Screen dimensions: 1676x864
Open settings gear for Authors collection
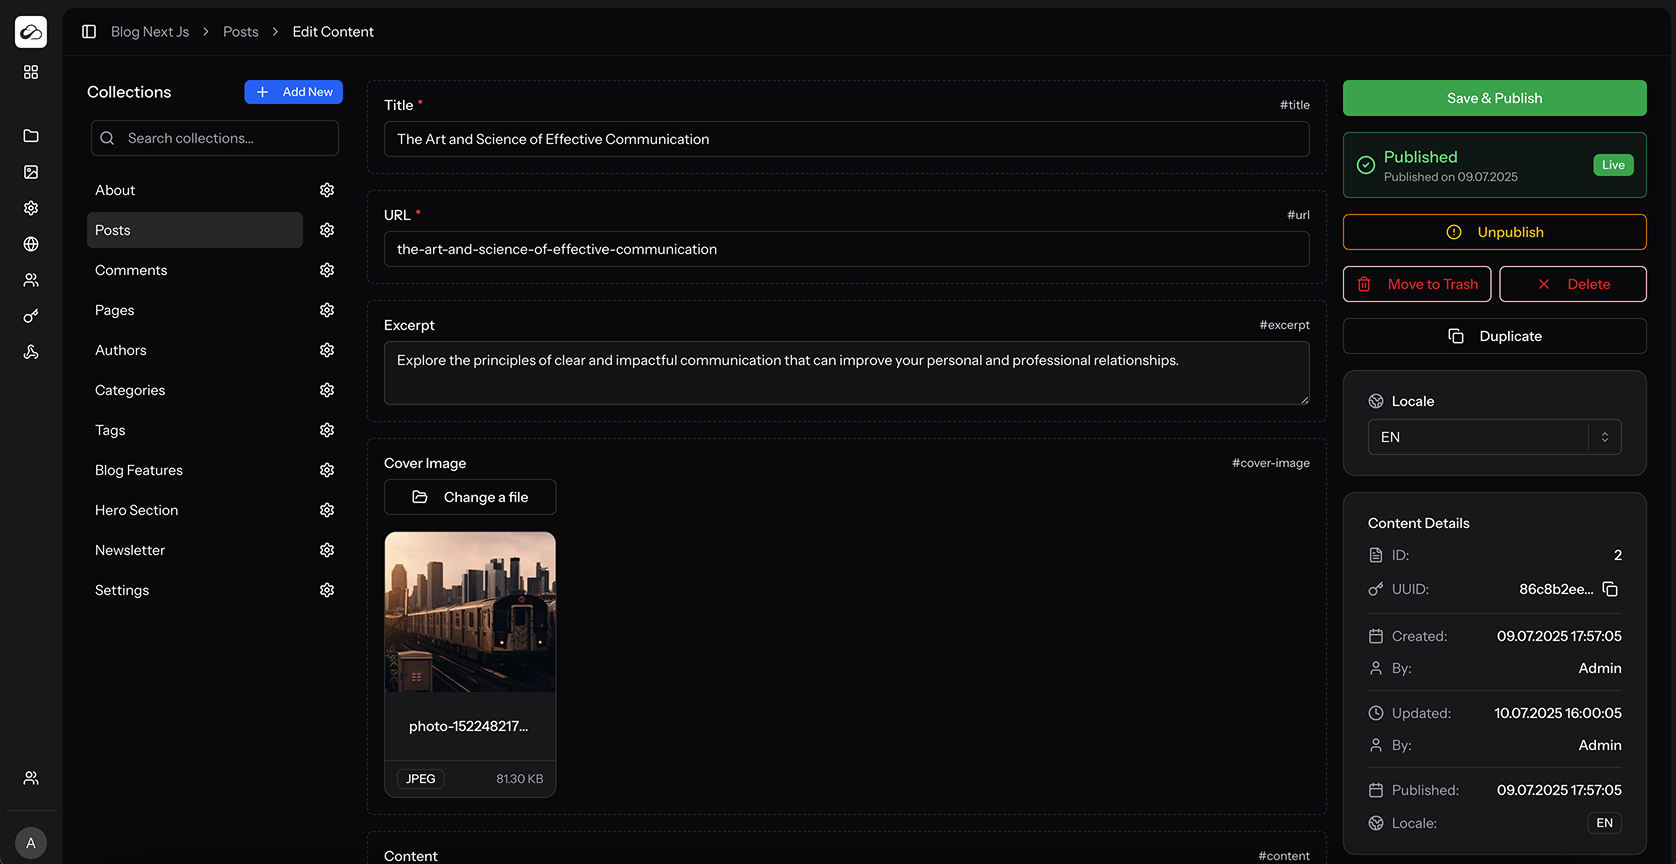click(327, 350)
